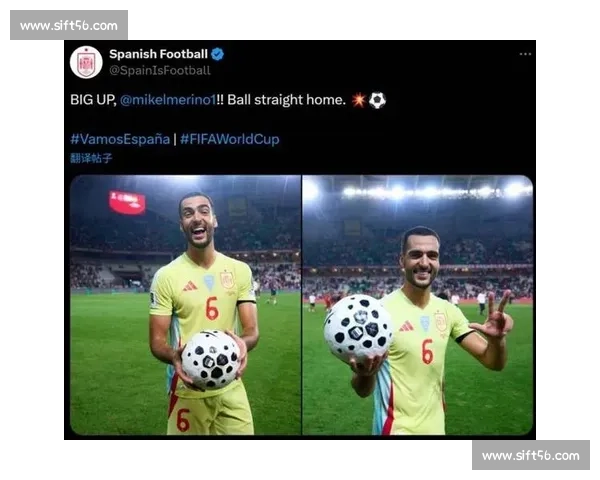Click the tweet text 'Ball straight home.'
The width and height of the screenshot is (600, 480).
pos(287,100)
